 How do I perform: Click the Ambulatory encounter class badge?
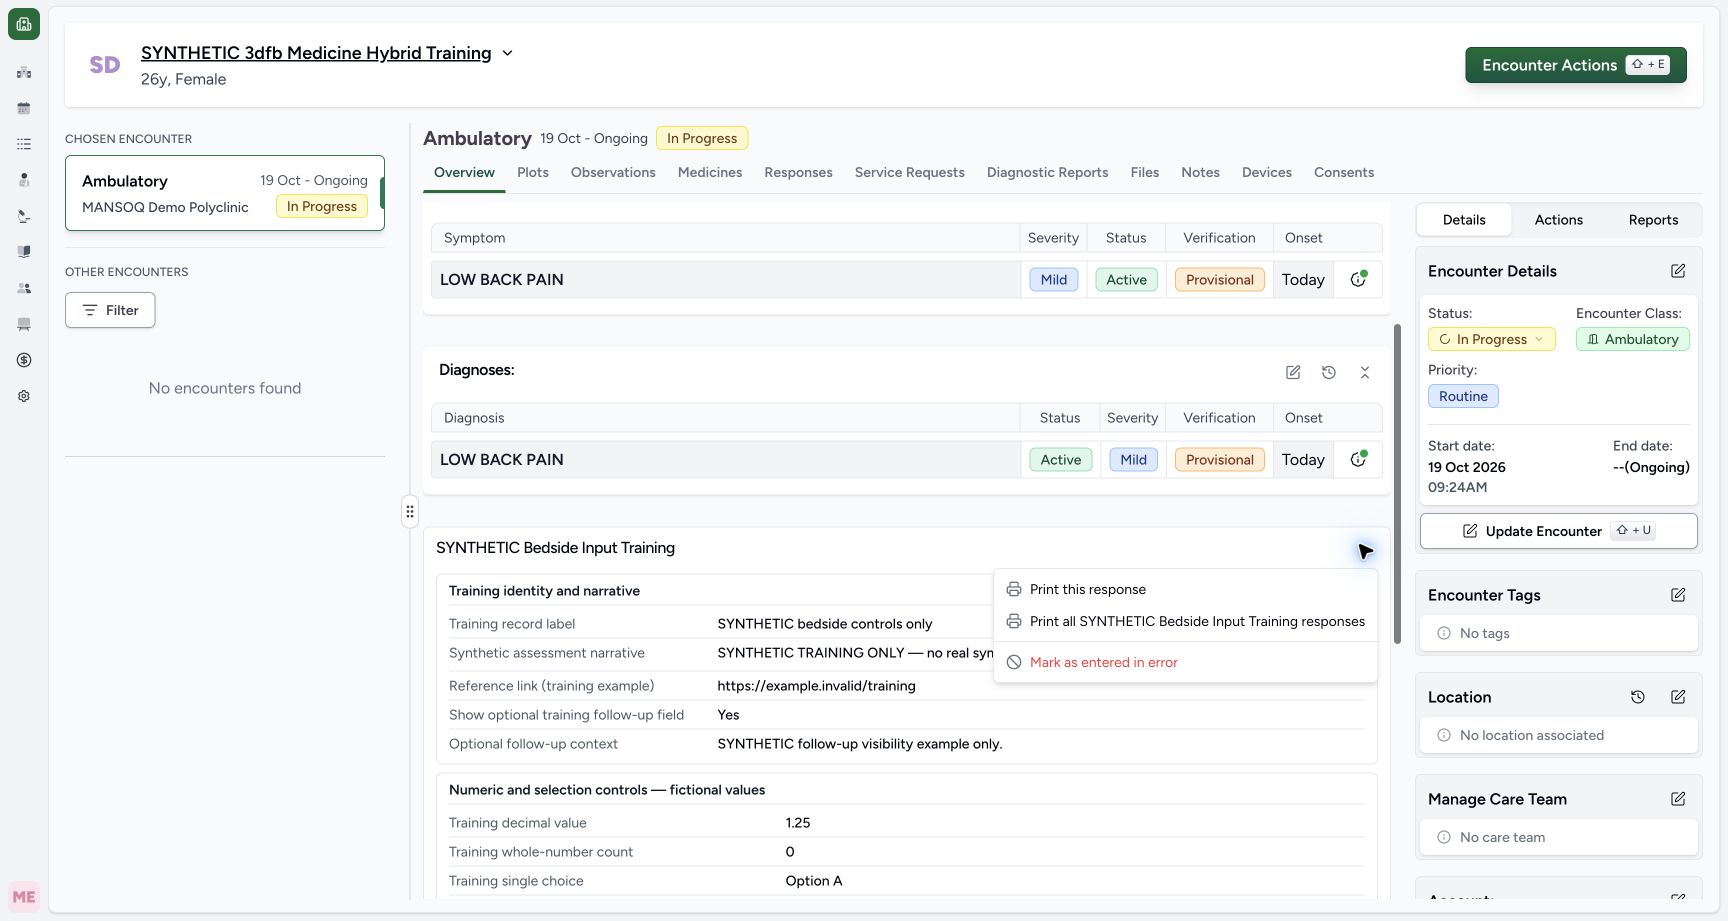click(1632, 339)
